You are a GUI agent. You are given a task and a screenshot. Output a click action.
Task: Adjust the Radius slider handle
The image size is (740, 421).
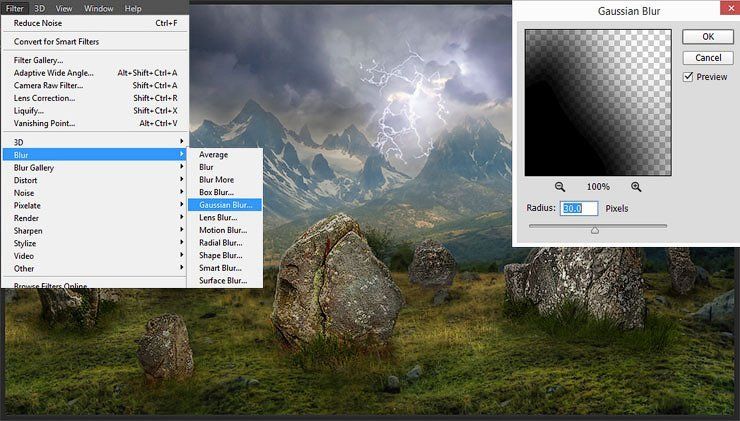tap(595, 230)
